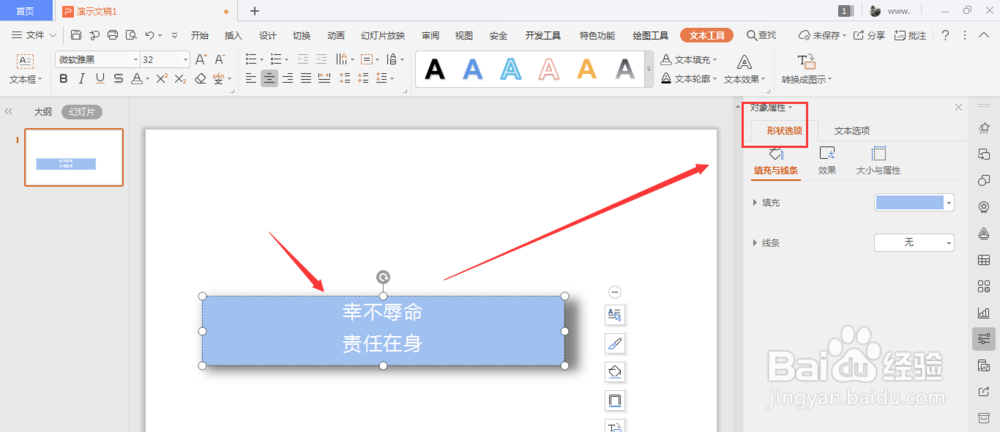Click the Increase Indent icon
This screenshot has height=432, width=1000.
(321, 59)
